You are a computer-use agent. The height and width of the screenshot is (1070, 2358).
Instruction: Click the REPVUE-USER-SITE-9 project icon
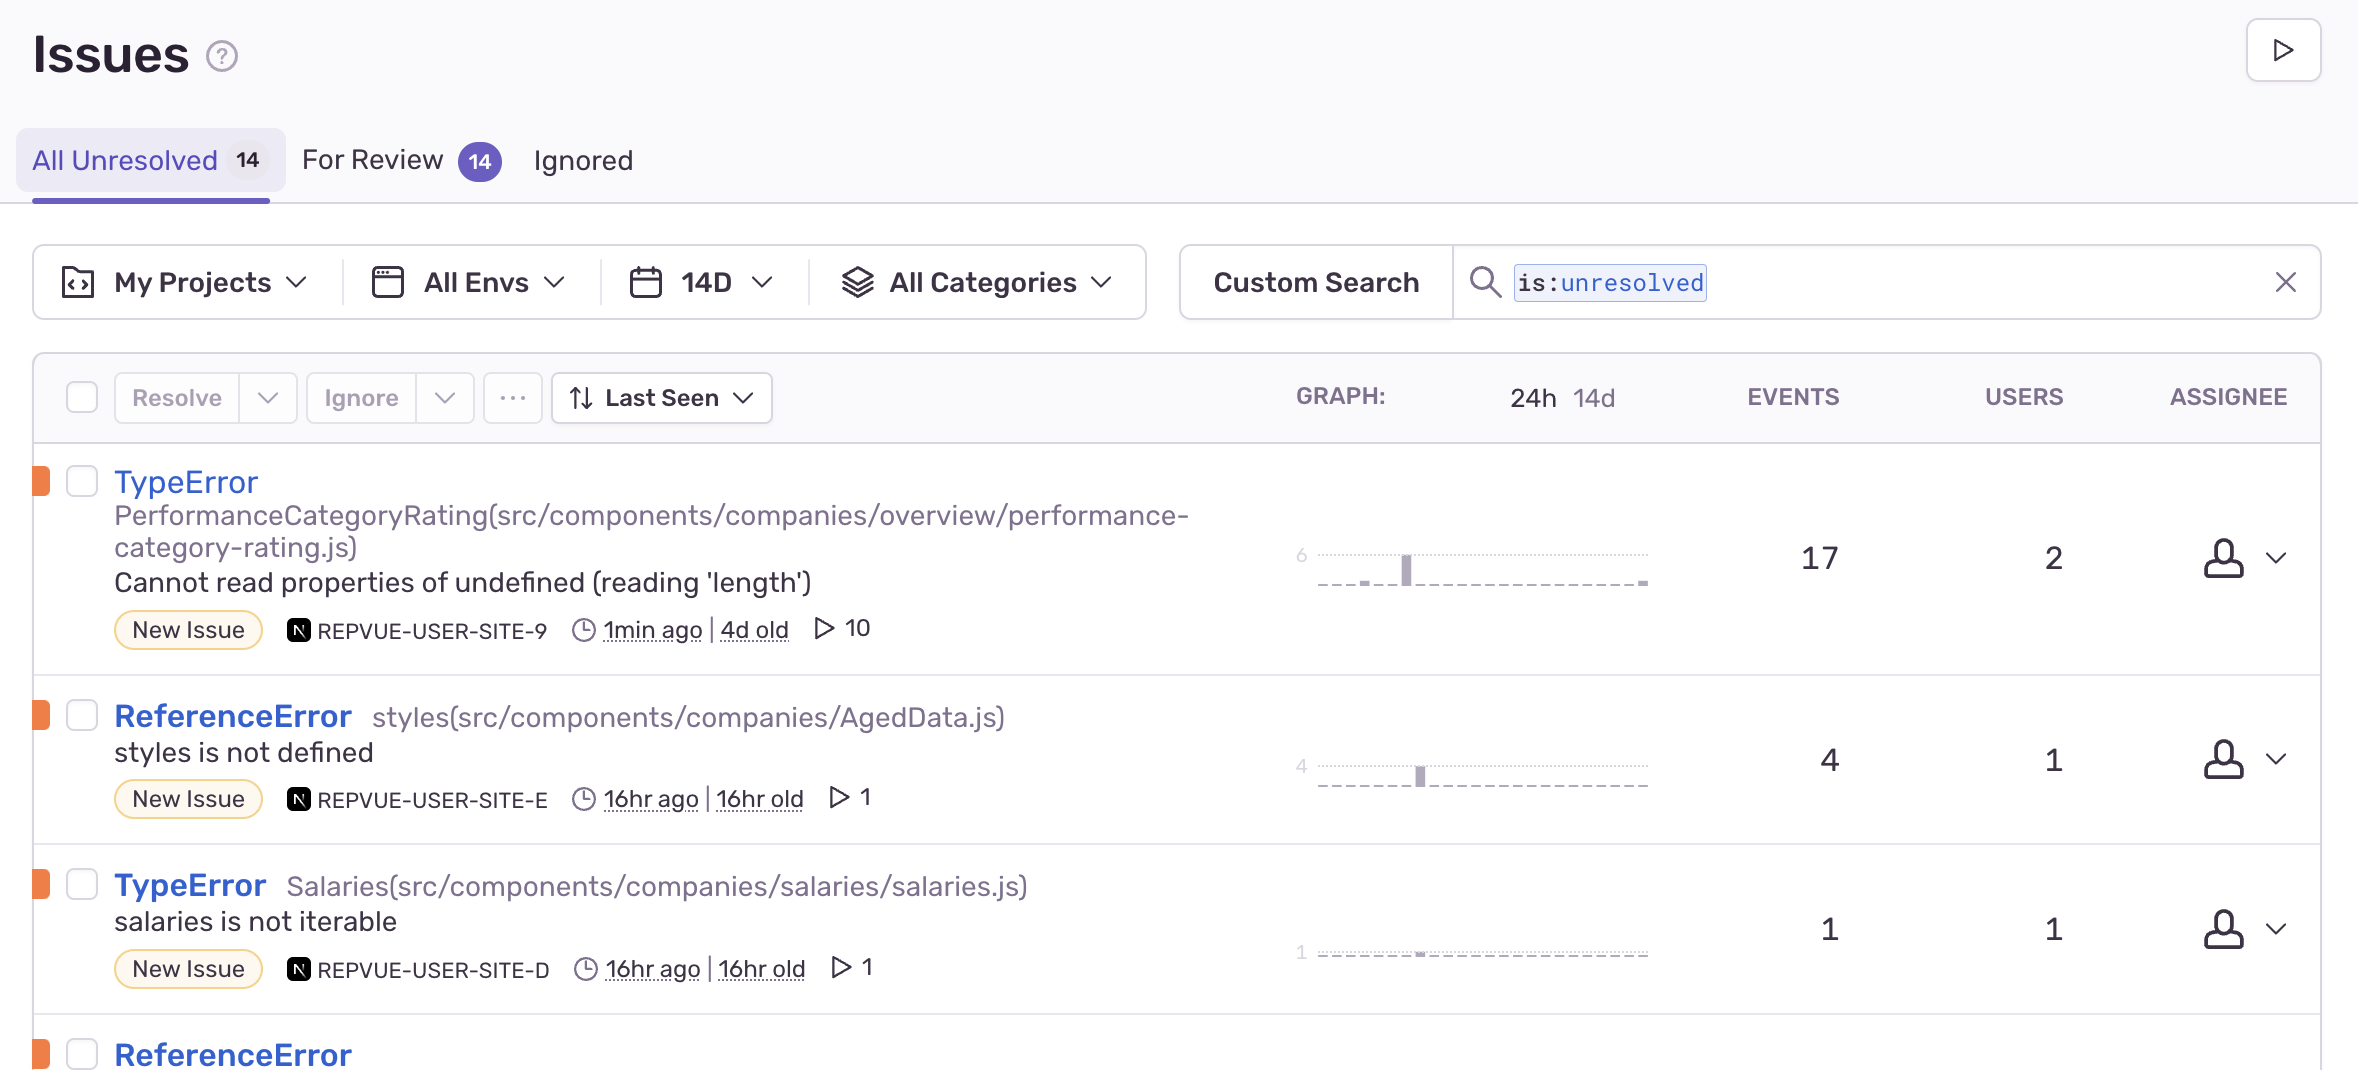click(x=299, y=631)
